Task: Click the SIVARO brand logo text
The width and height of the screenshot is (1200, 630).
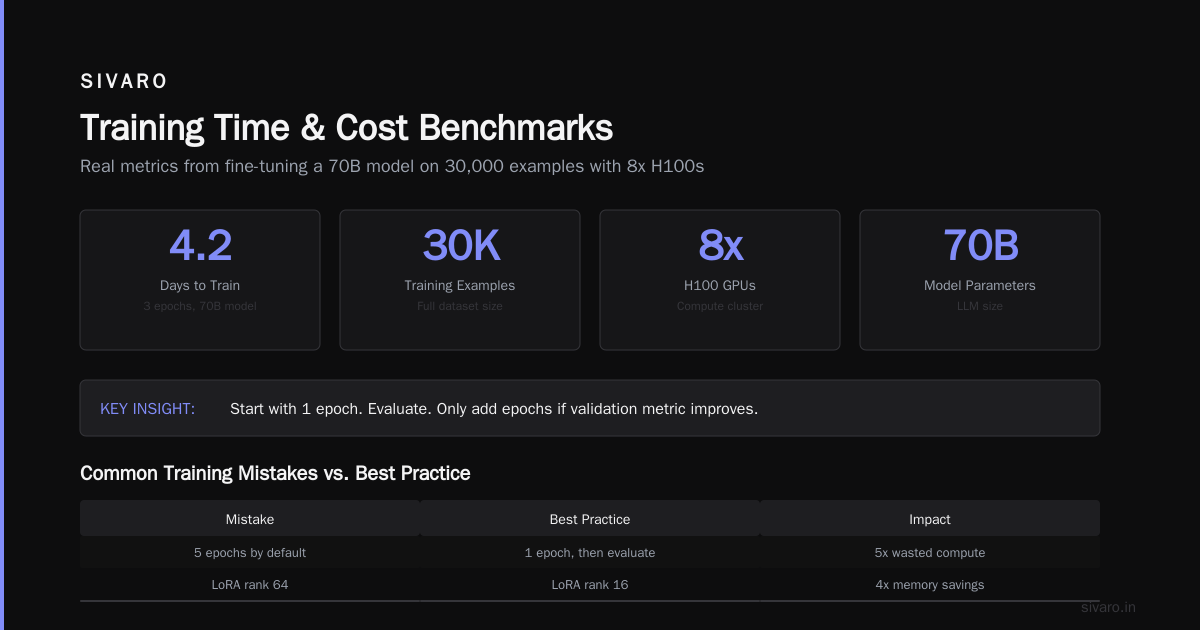Action: point(124,82)
